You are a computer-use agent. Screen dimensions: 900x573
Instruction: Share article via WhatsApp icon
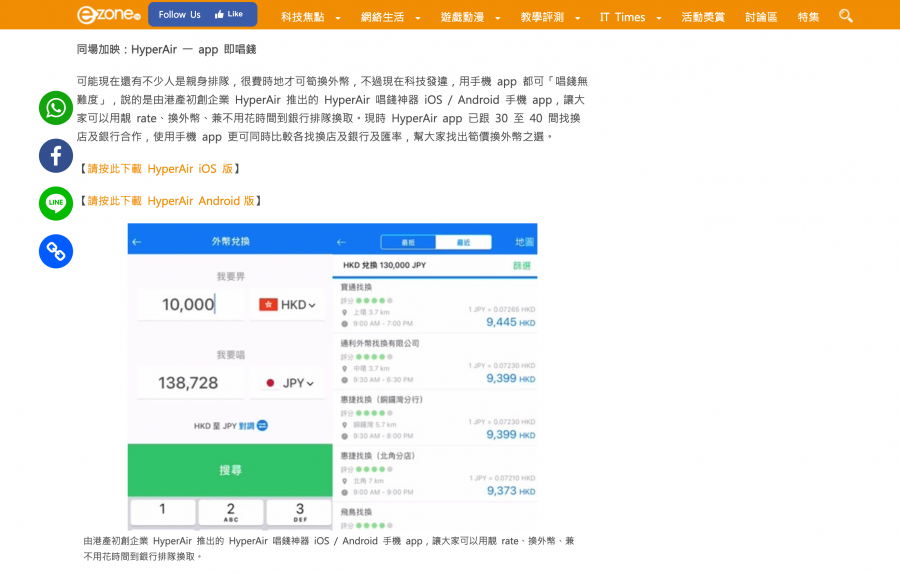pyautogui.click(x=56, y=108)
